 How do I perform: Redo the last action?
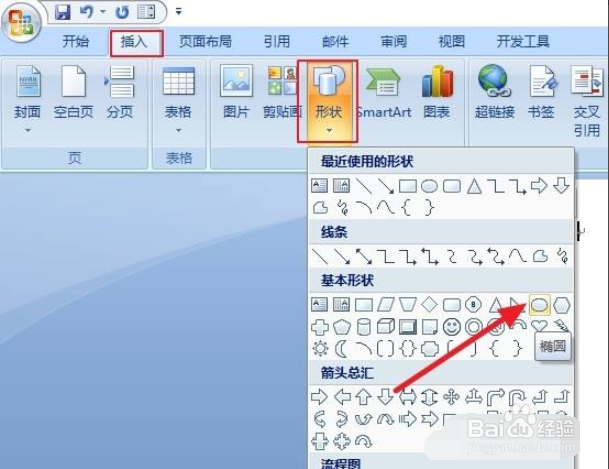tap(122, 12)
